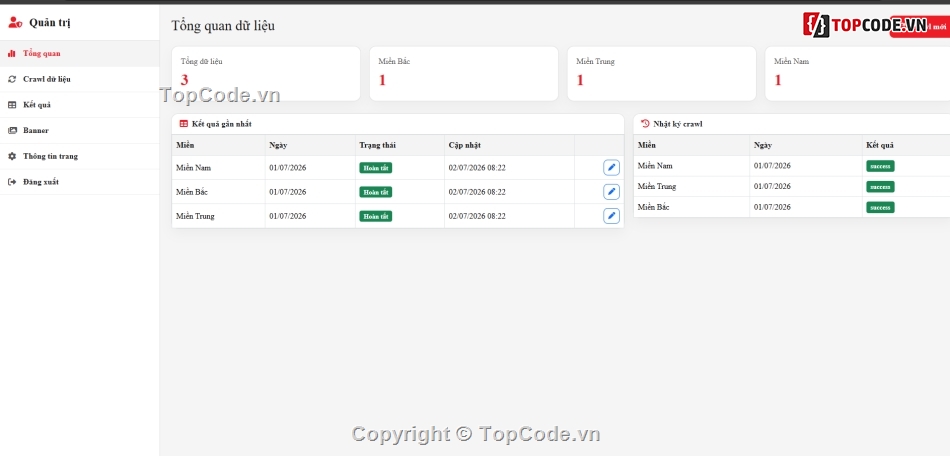950x456 pixels.
Task: Click the refresh icon beside Crawl dữ liệu
Action: 12,79
